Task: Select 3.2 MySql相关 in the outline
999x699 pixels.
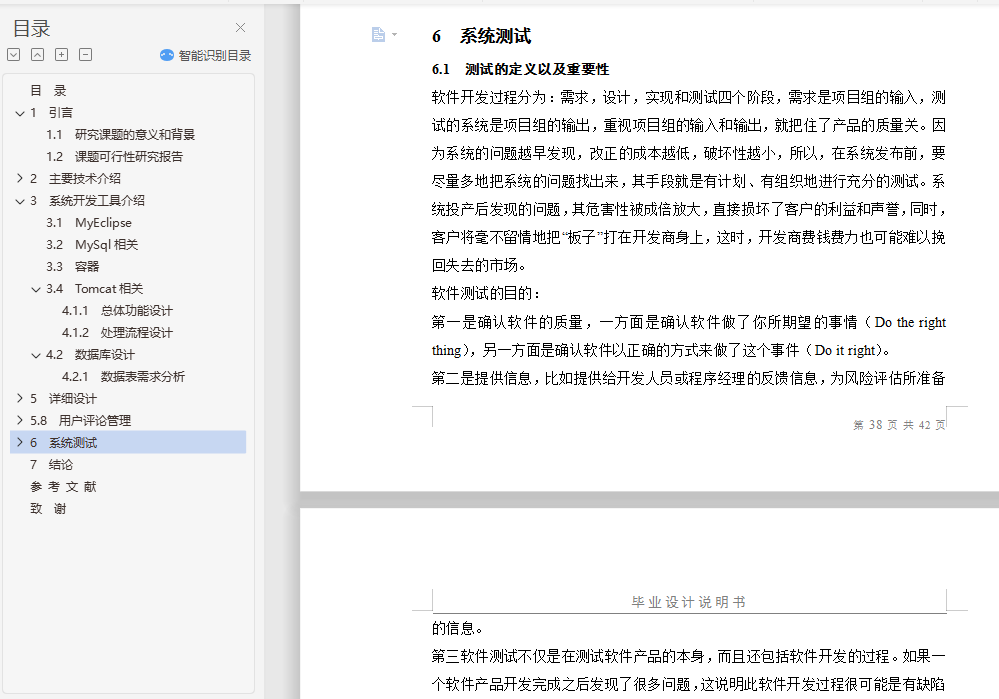Action: pos(92,245)
